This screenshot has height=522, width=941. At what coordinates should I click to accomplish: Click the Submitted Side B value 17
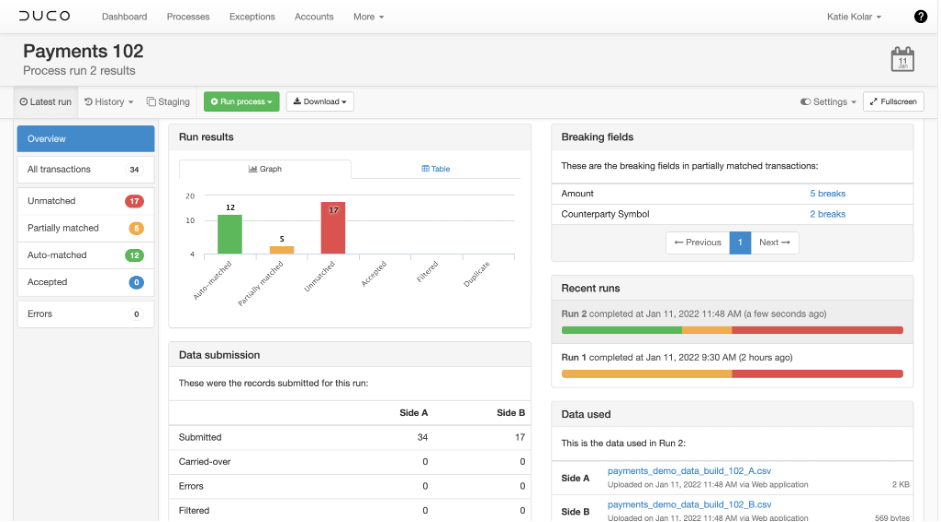coord(520,437)
